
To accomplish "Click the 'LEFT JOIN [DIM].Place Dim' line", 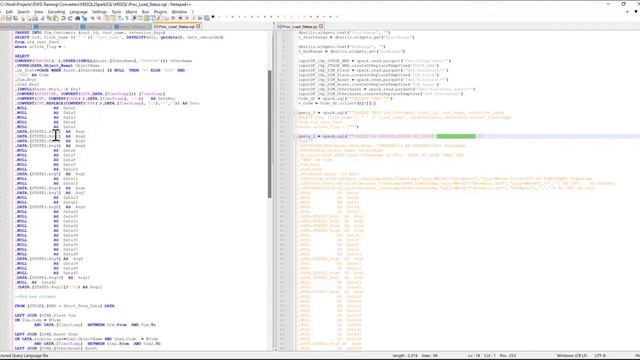I will pyautogui.click(x=45, y=316).
